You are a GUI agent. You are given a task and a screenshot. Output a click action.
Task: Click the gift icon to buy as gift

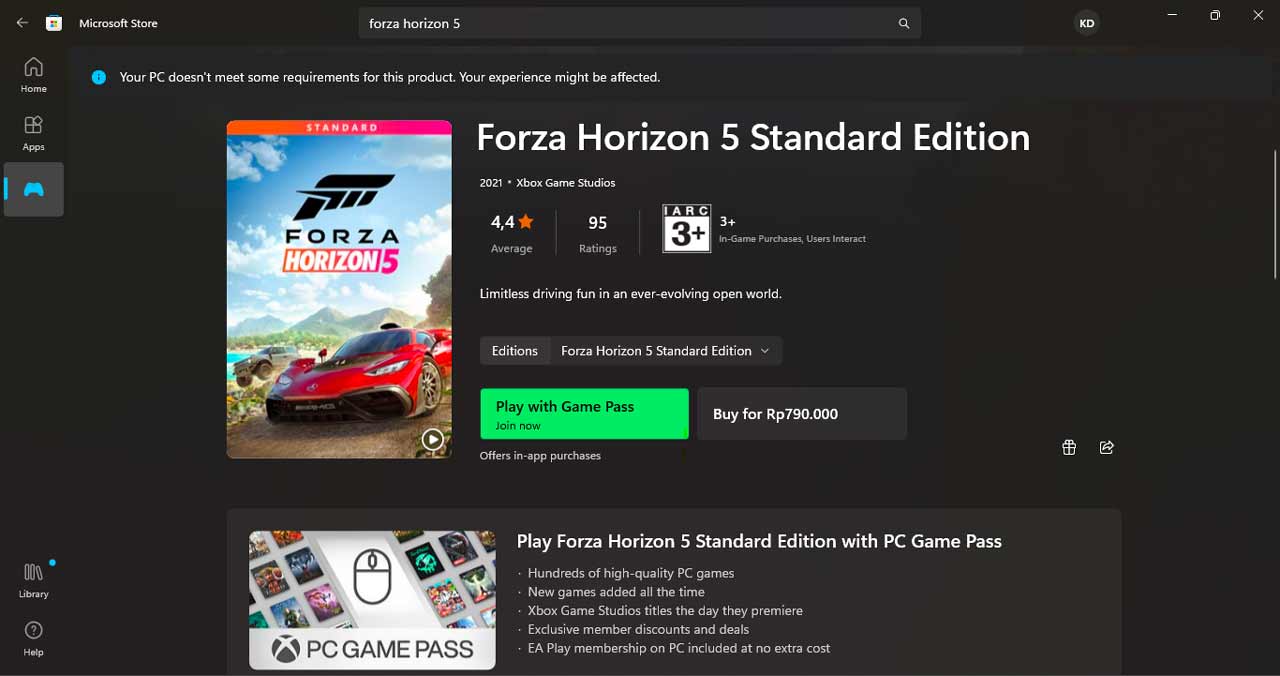(1069, 447)
